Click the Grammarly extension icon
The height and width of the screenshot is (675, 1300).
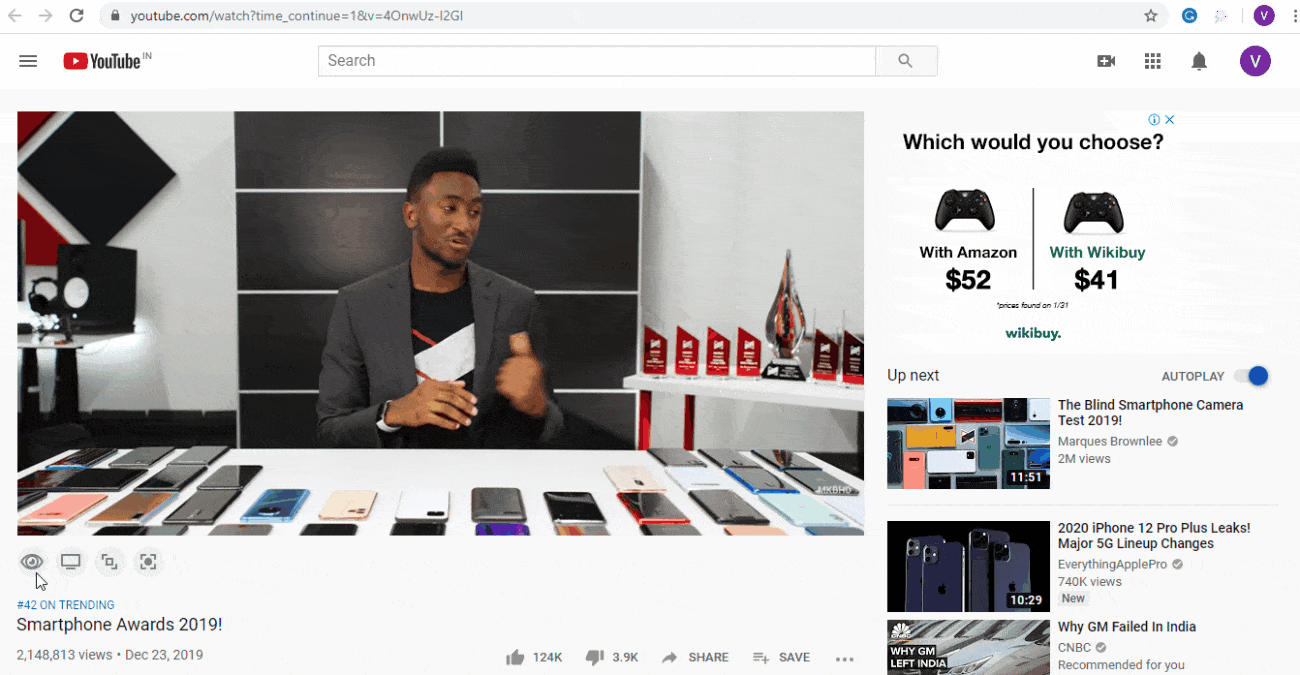1190,16
